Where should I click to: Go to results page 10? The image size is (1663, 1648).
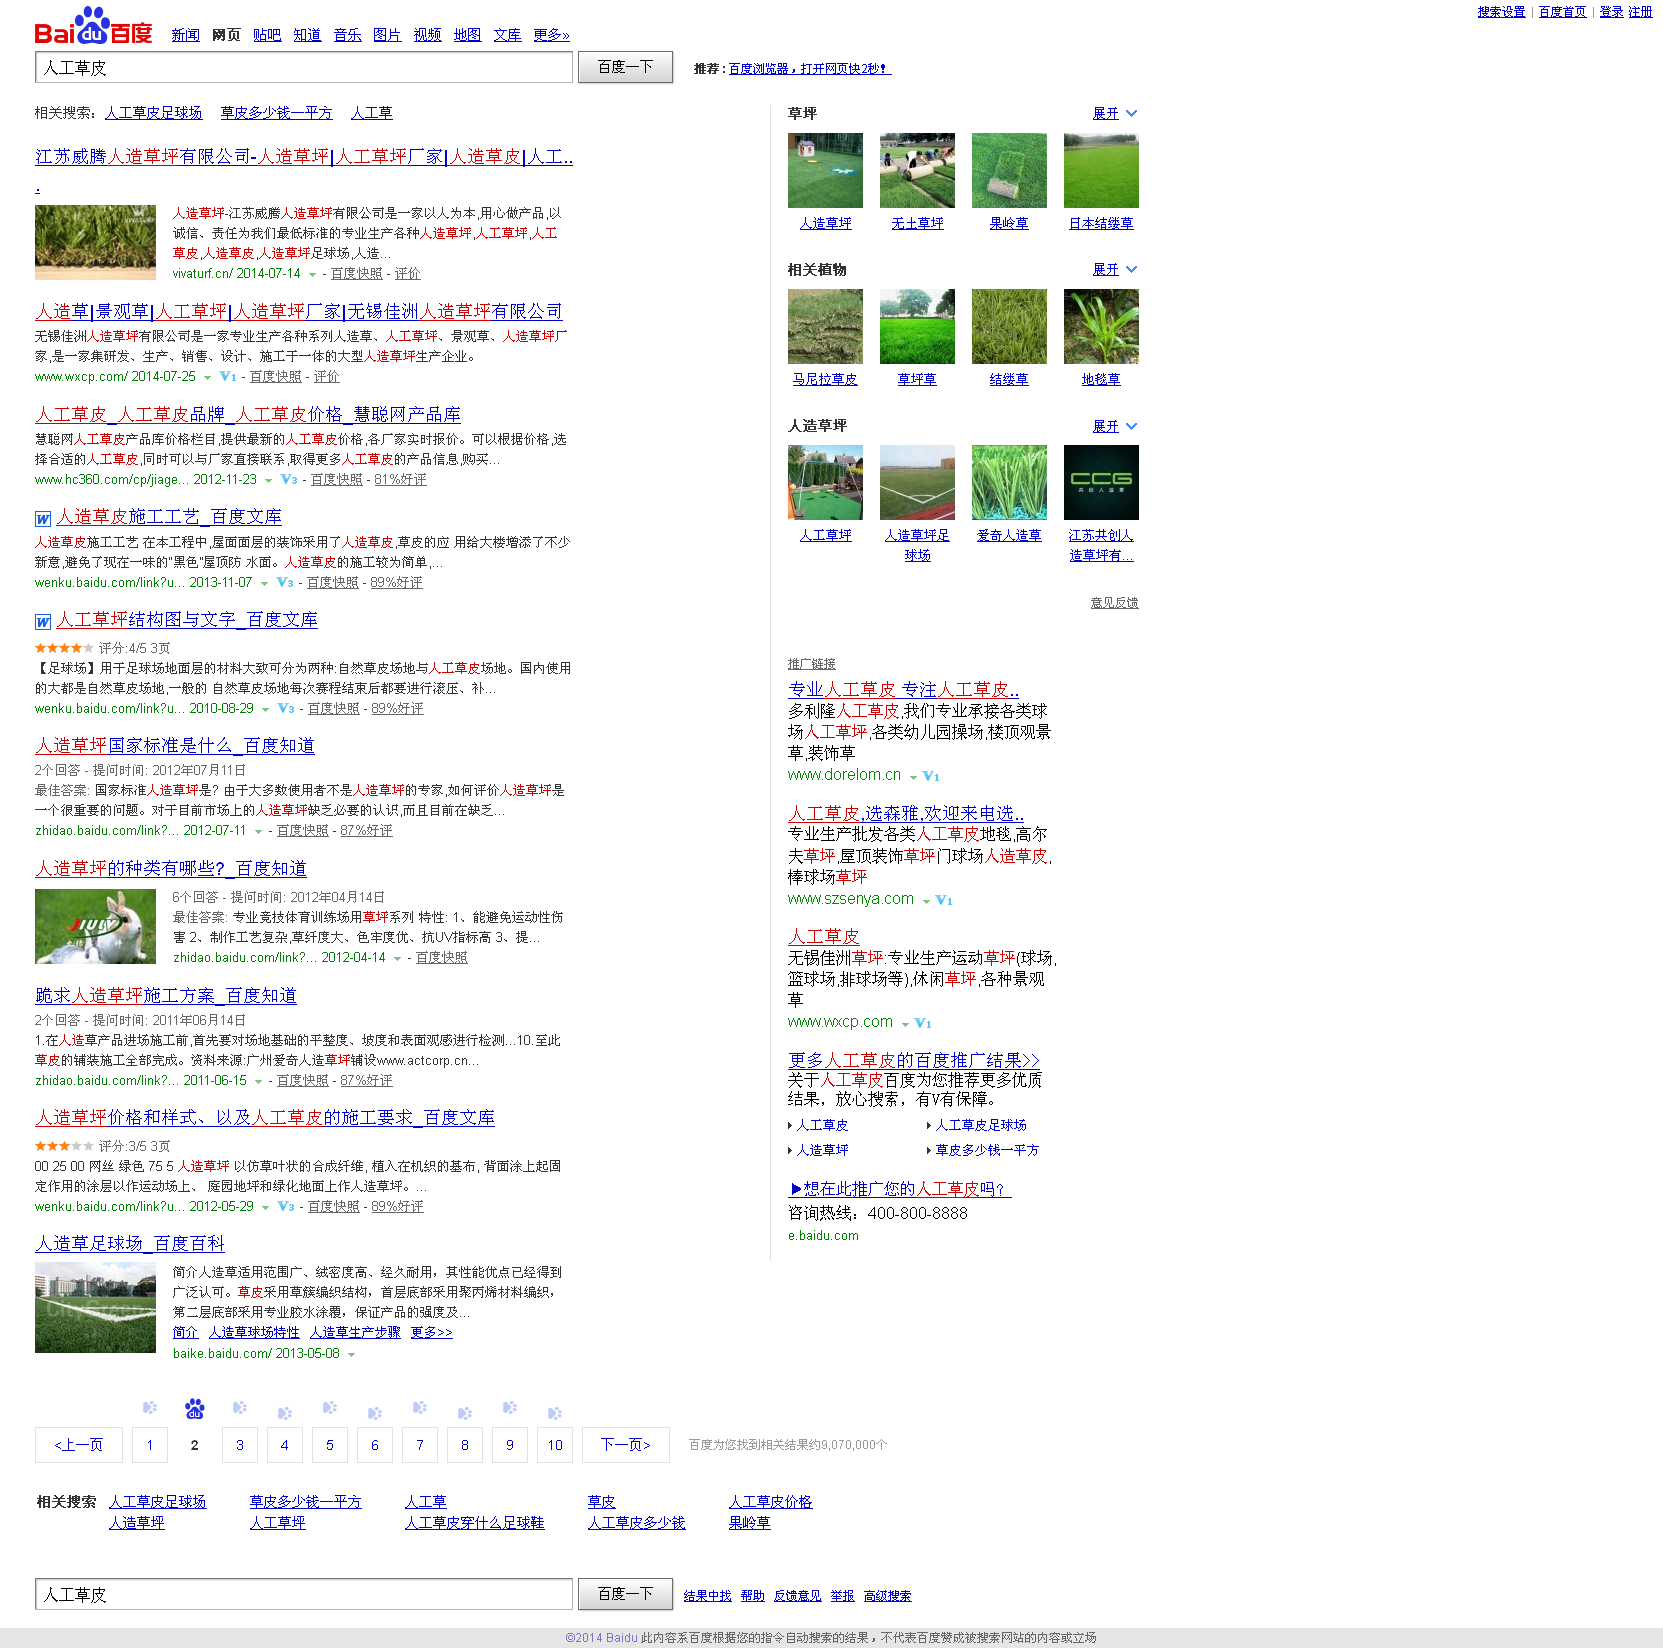point(555,1445)
